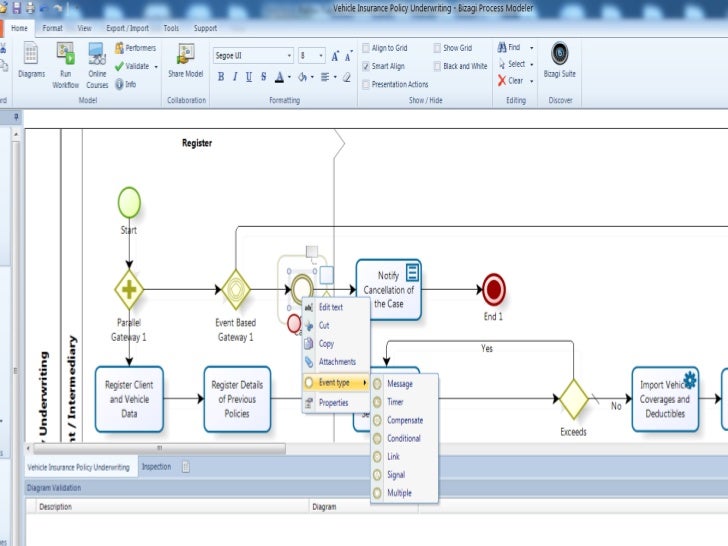The height and width of the screenshot is (546, 728).
Task: Select the Register Client and Vehicle Data task
Action: (129, 399)
